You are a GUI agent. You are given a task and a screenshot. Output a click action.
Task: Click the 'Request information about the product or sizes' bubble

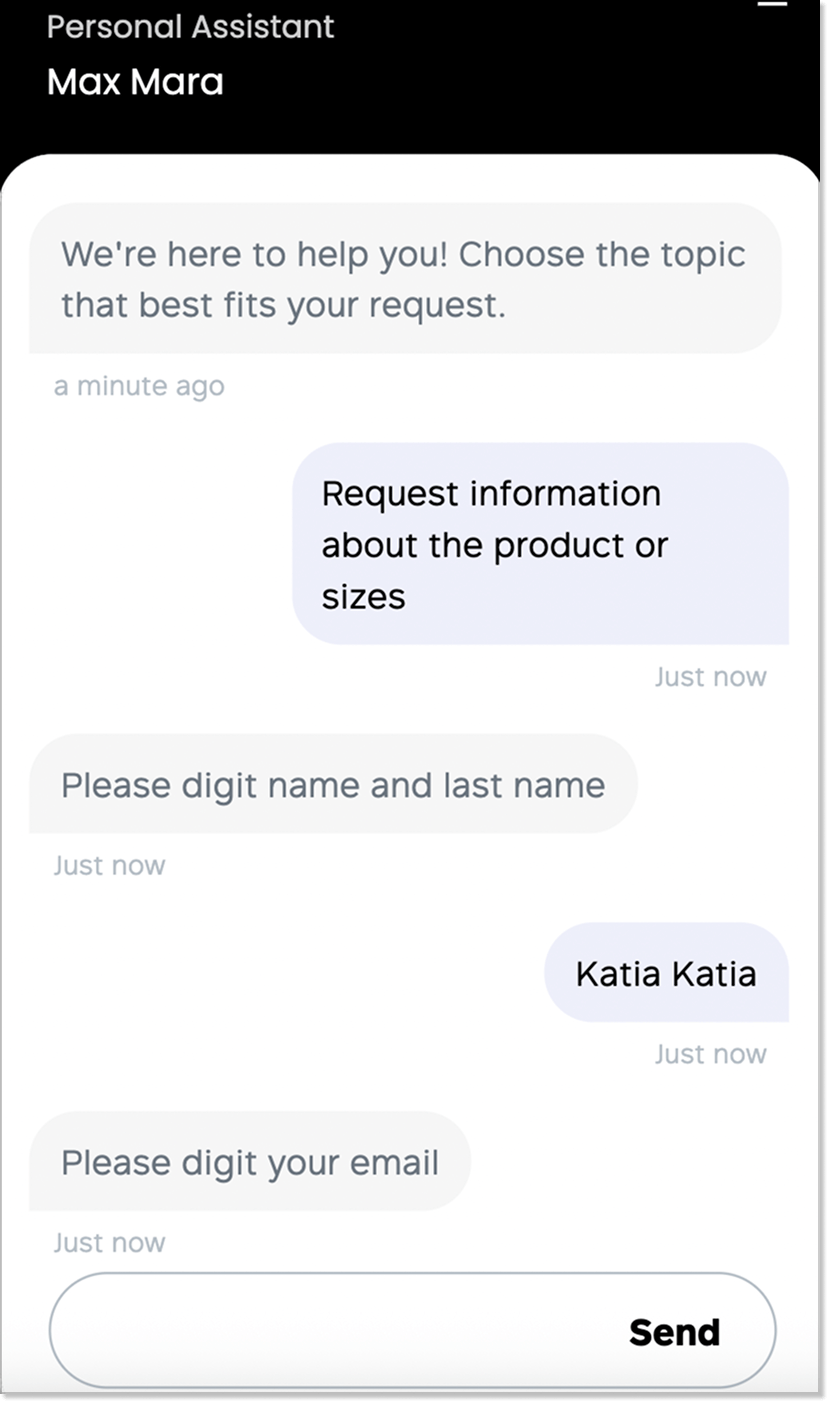tap(540, 544)
